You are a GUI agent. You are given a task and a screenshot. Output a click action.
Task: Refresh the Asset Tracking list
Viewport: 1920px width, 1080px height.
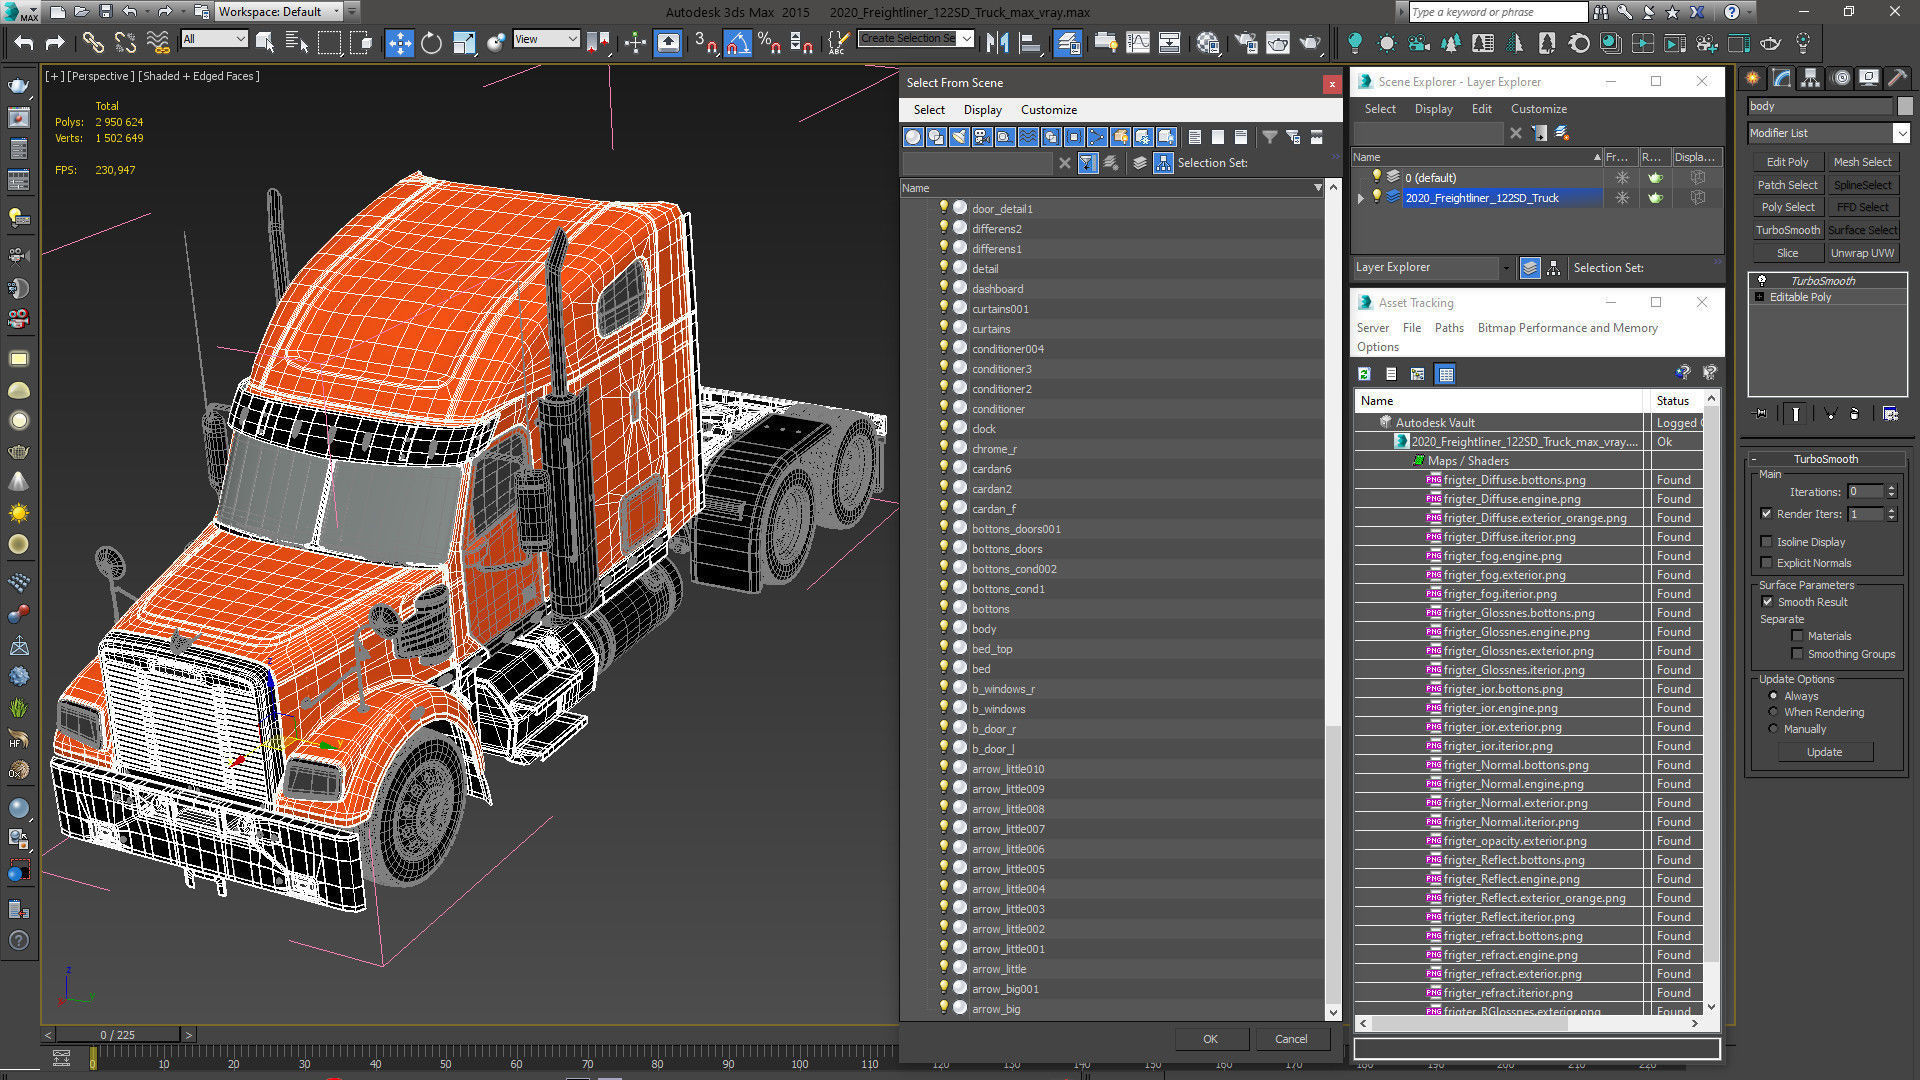click(1364, 374)
